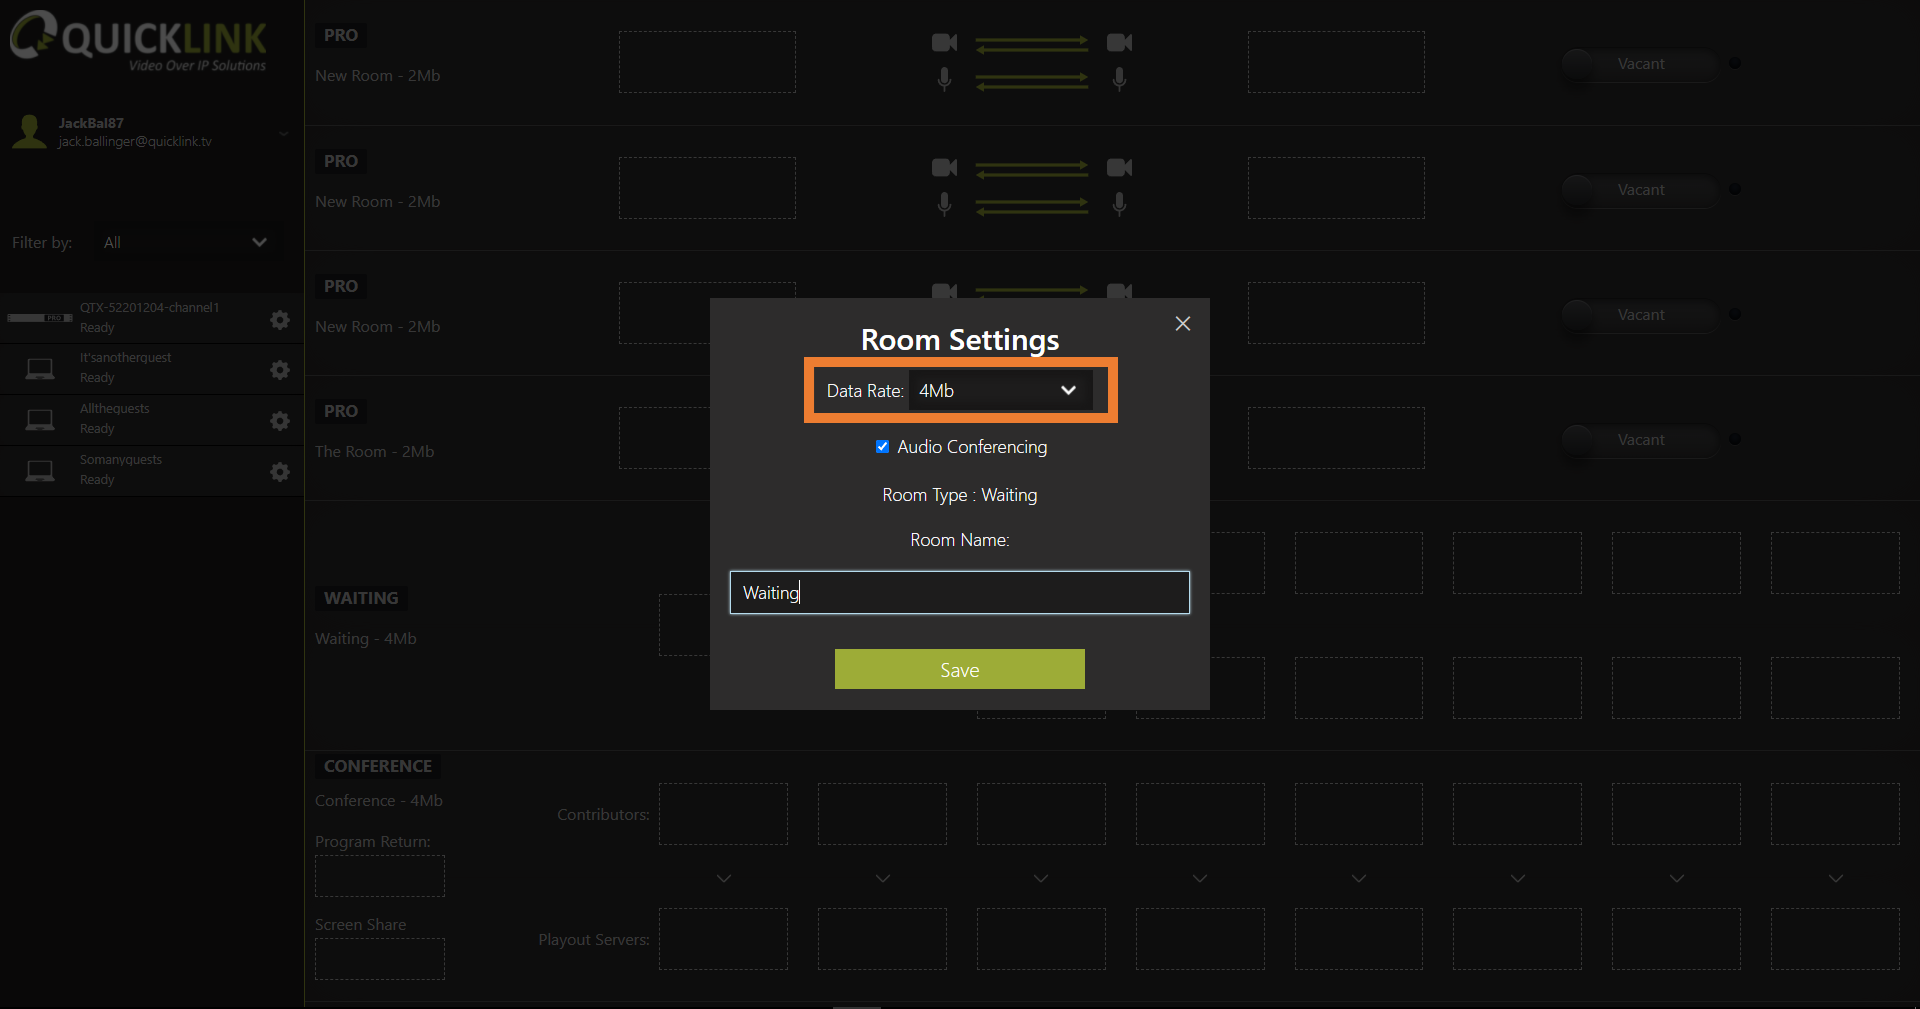The width and height of the screenshot is (1920, 1009).
Task: Toggle right microphone icon in first PRO room
Action: point(1119,79)
